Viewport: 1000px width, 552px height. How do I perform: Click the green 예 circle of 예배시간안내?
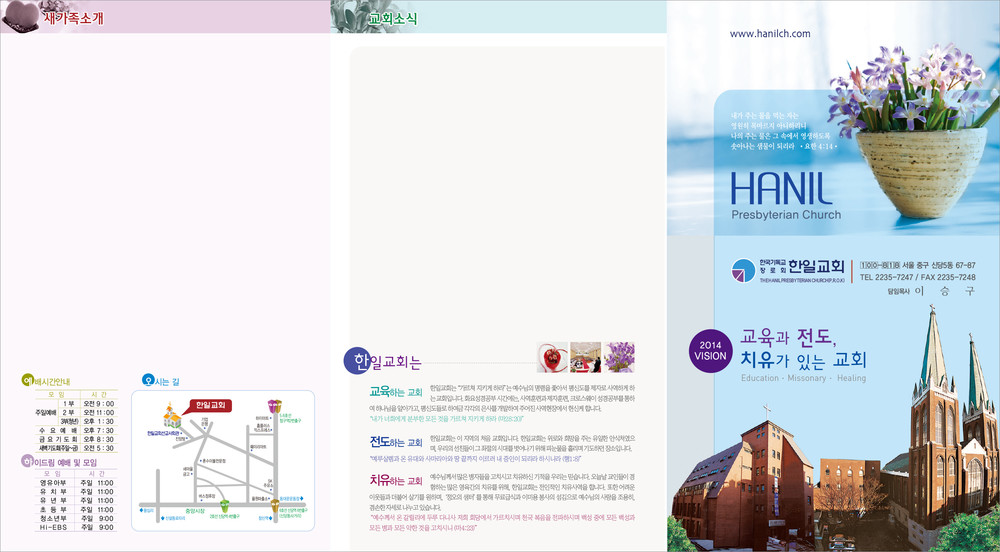click(x=28, y=381)
